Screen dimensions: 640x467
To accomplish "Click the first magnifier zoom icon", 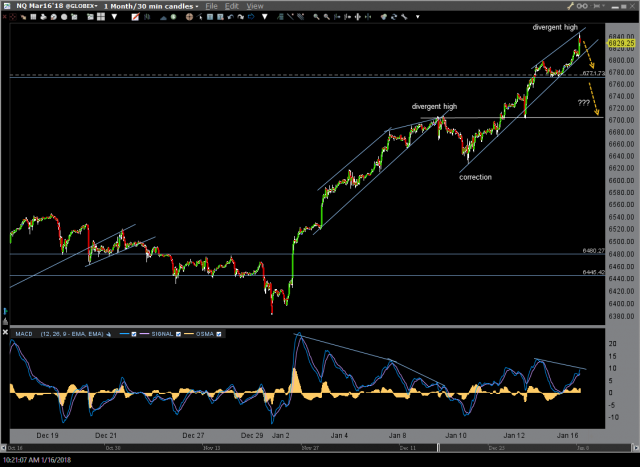I will 316,17.
